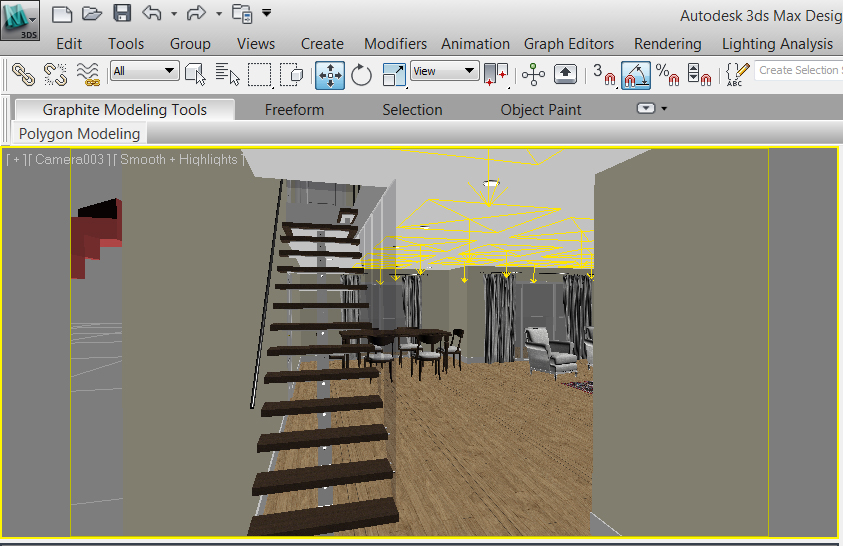
Task: Open the Create menu
Action: pyautogui.click(x=322, y=44)
